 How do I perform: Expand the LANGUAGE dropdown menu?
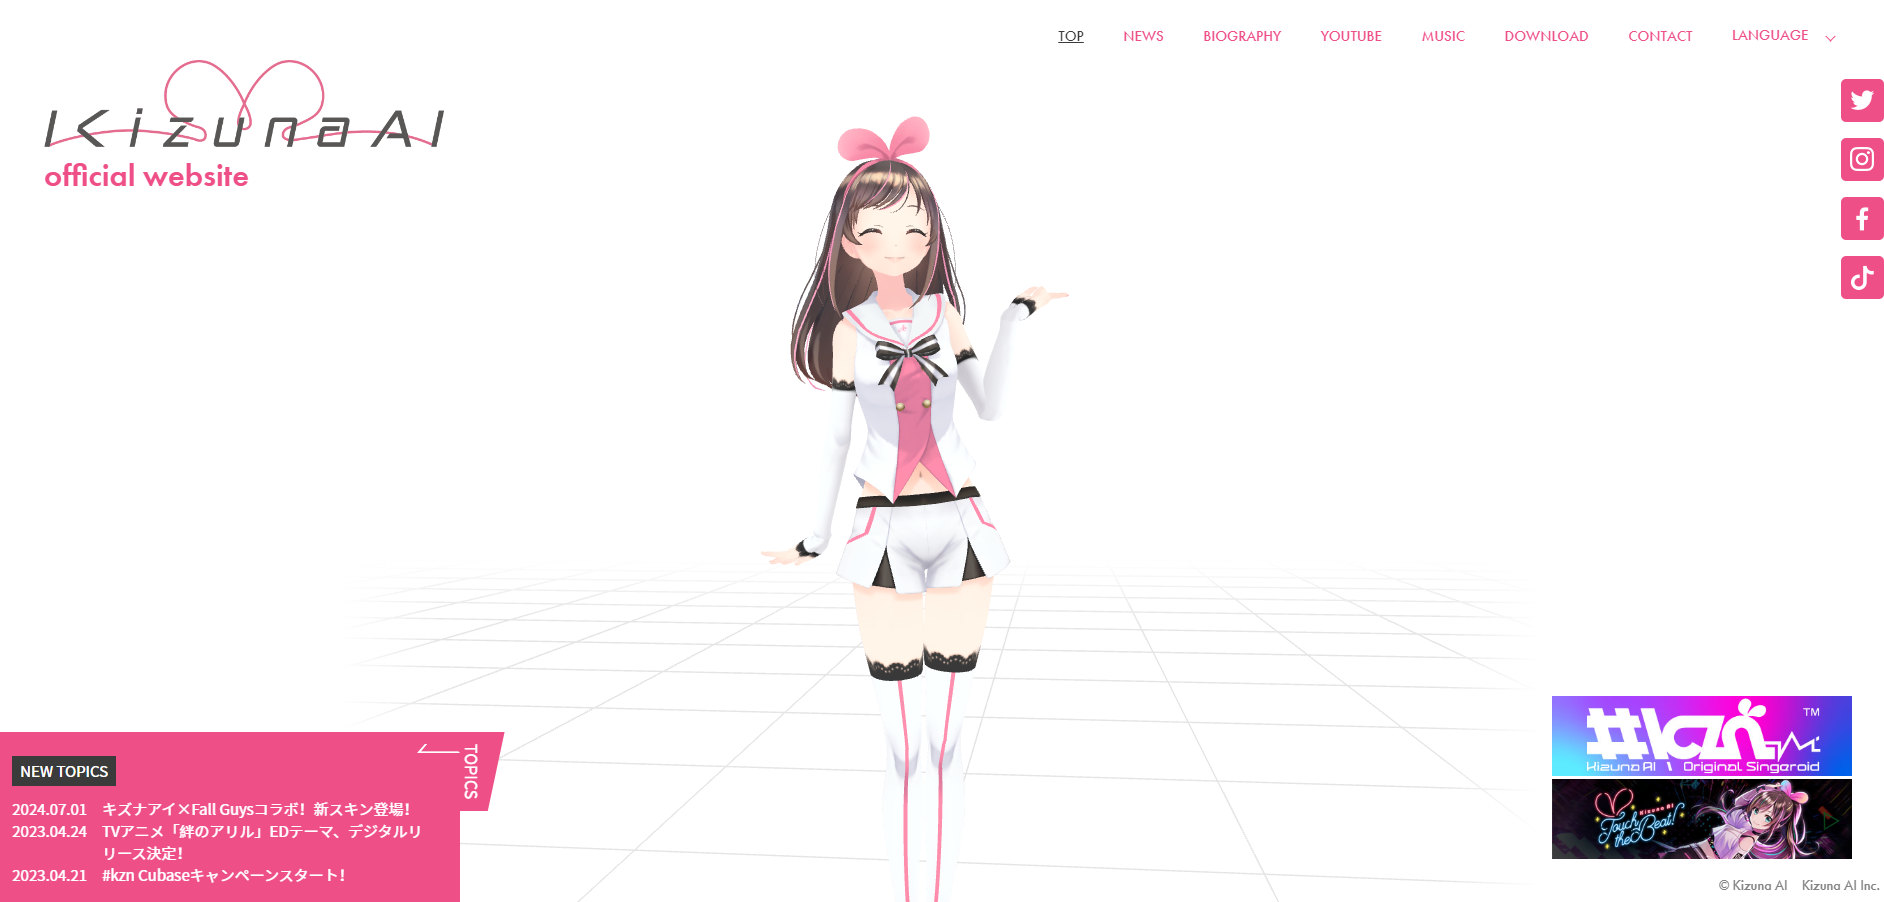pos(1783,36)
